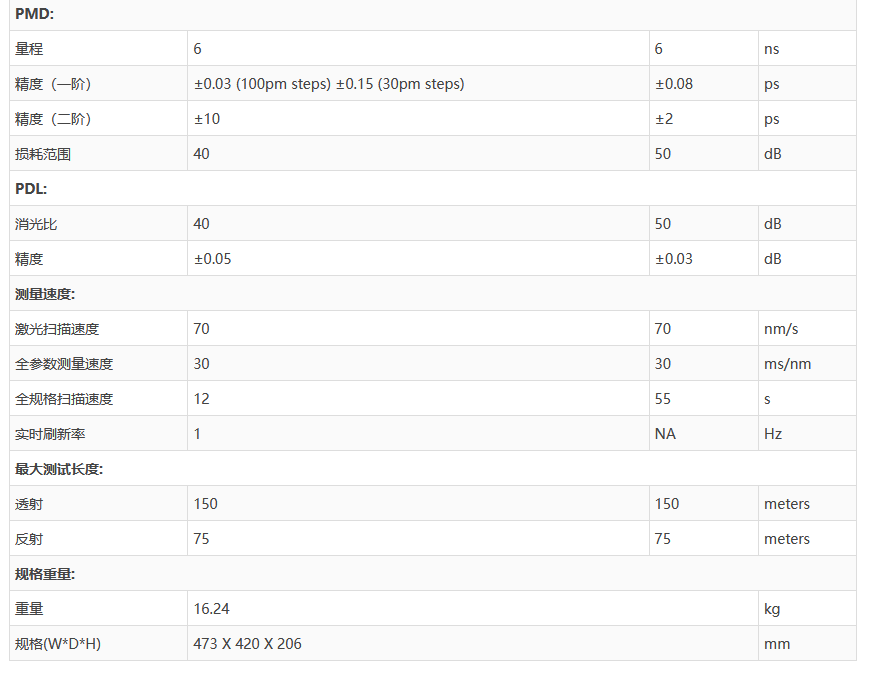
Task: Select the 透射 row label
Action: 29,504
